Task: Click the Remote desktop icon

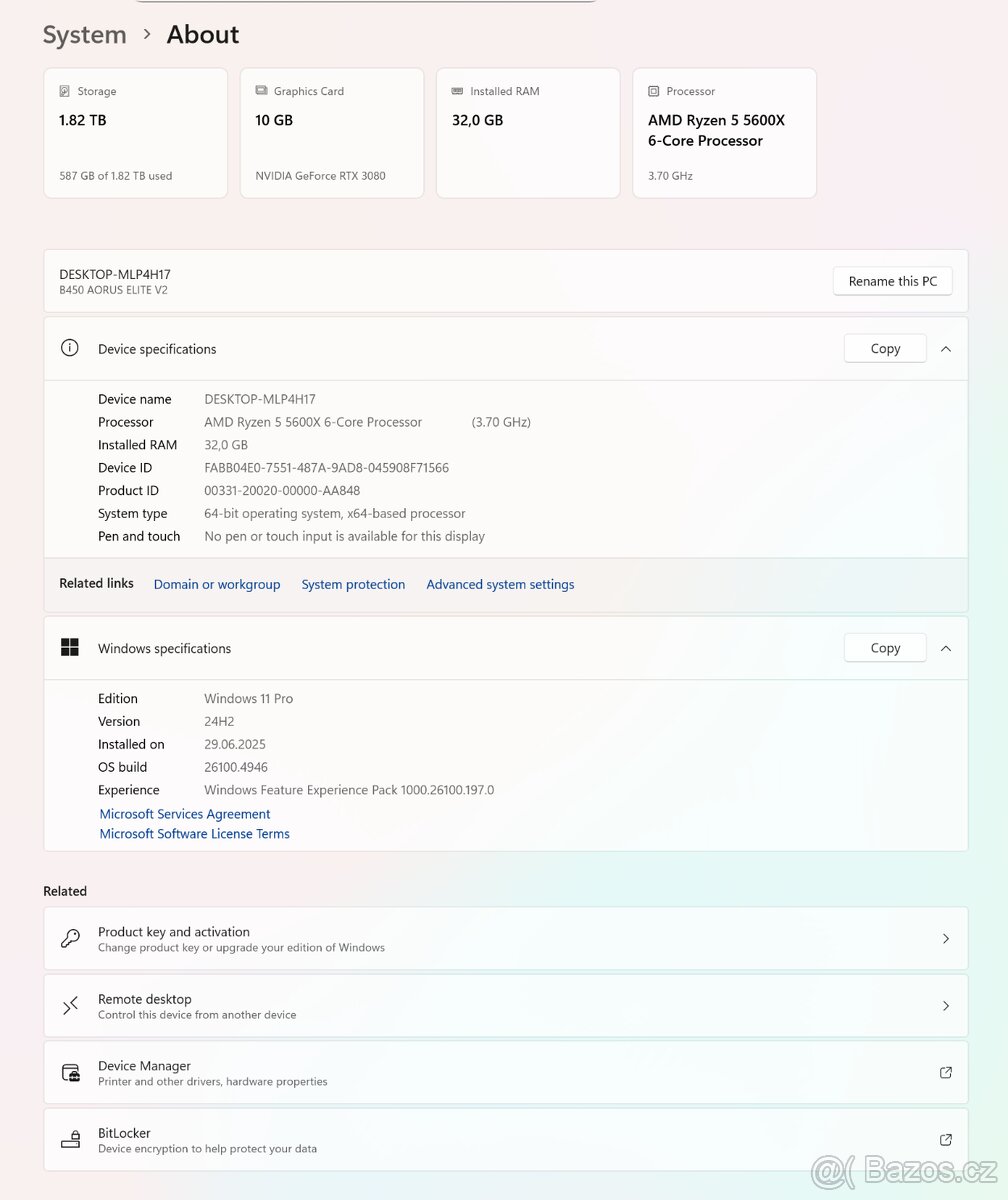Action: [x=70, y=1005]
